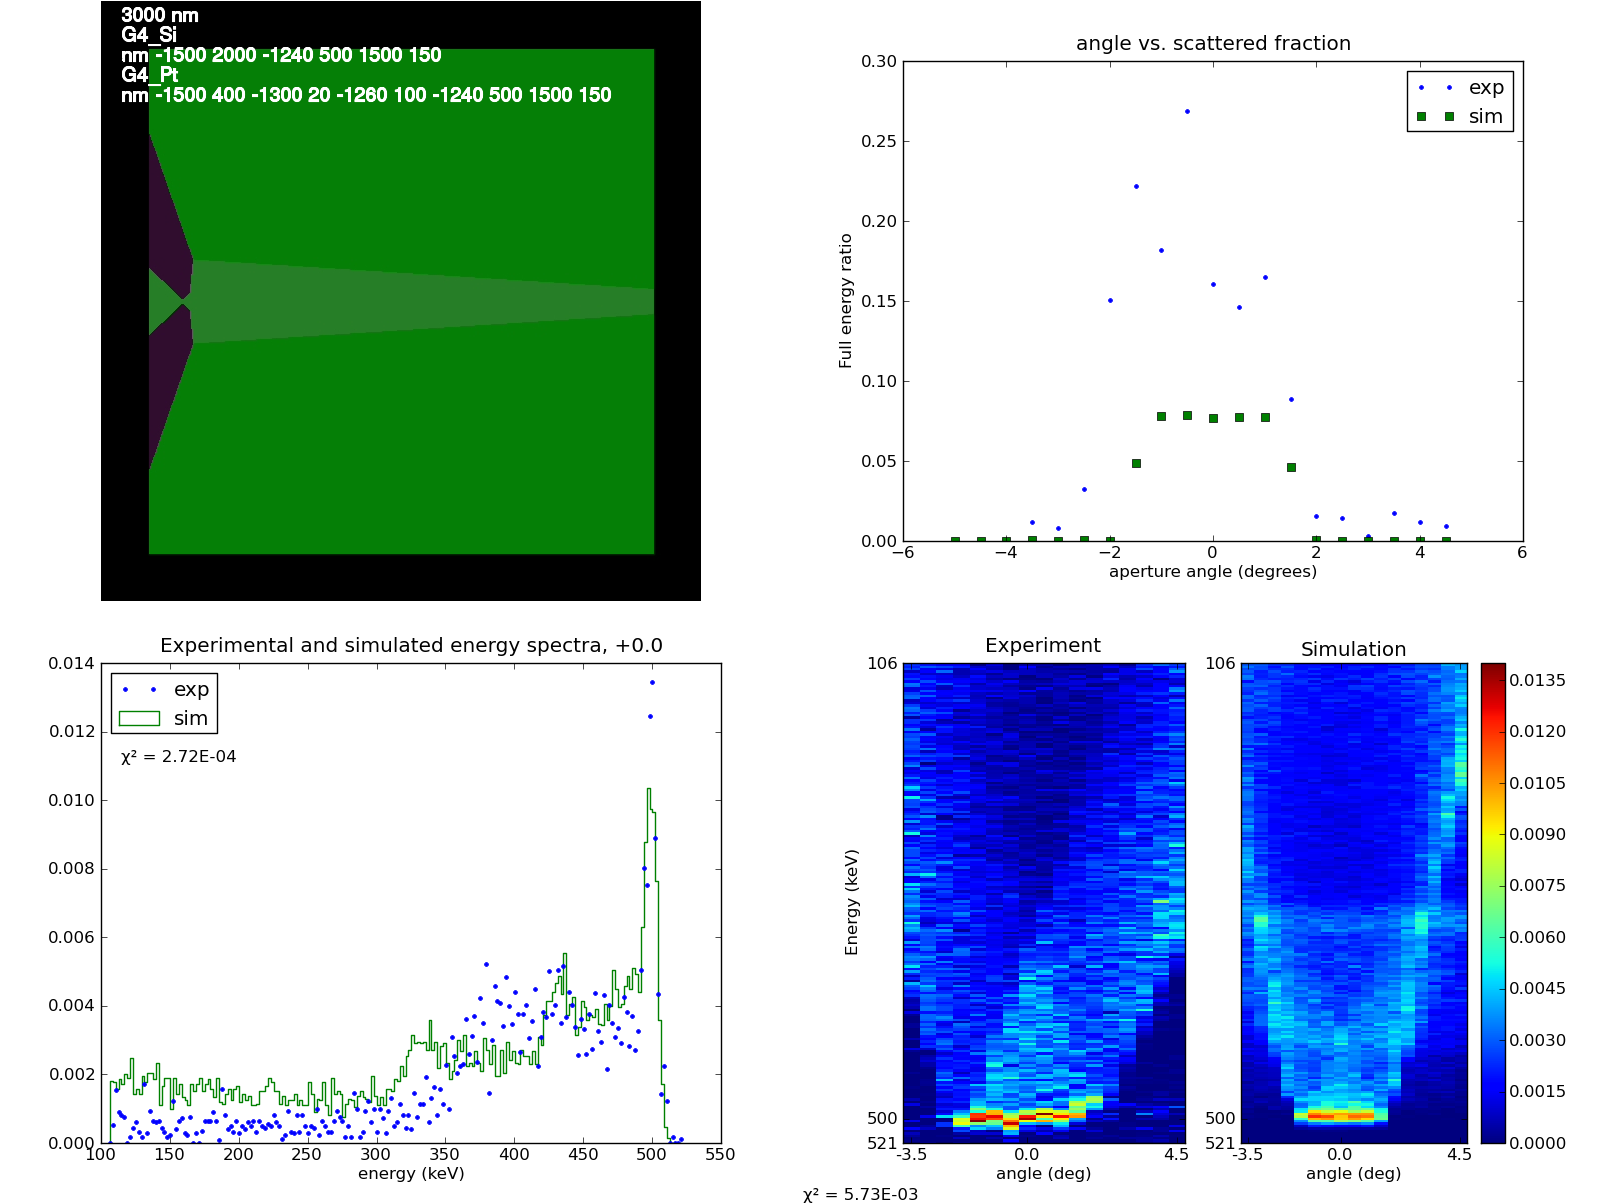Viewport: 1604px width, 1204px height.
Task: Click the 'Full energy ratio' y-axis label
Action: pyautogui.click(x=846, y=301)
